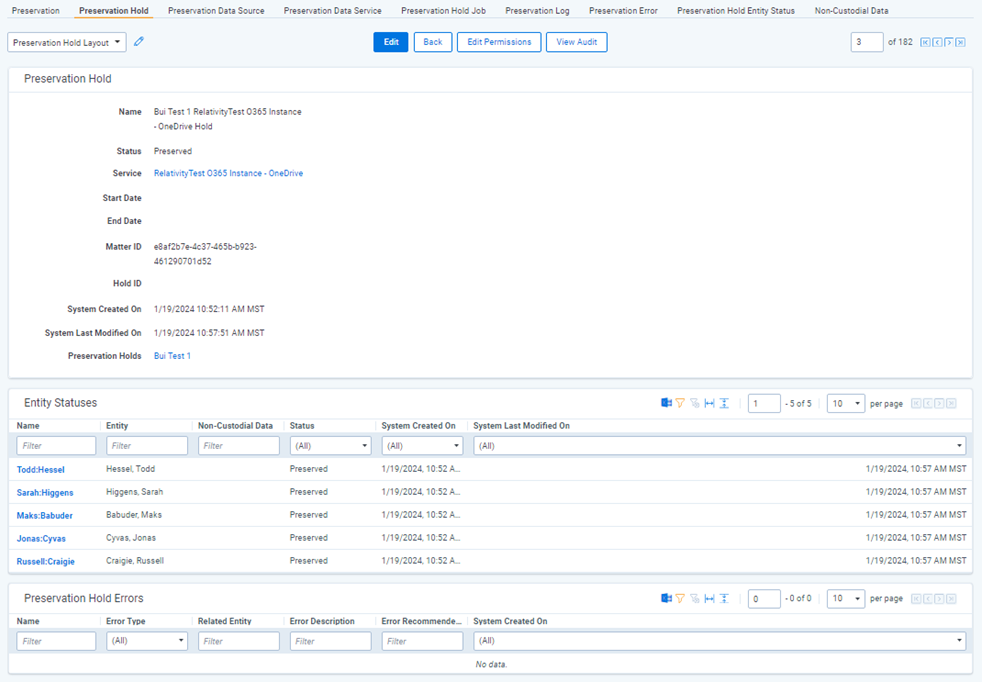Open the Preservation Hold Entity Status tab
Screen dimensions: 982x682
[x=736, y=11]
